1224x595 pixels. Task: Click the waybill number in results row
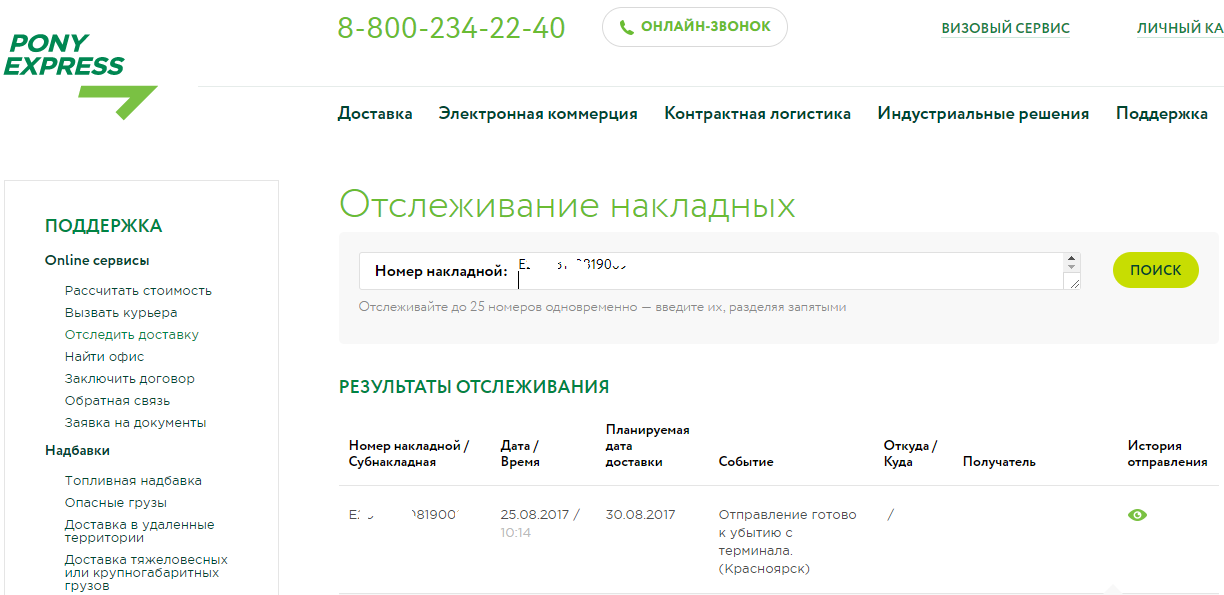point(402,515)
